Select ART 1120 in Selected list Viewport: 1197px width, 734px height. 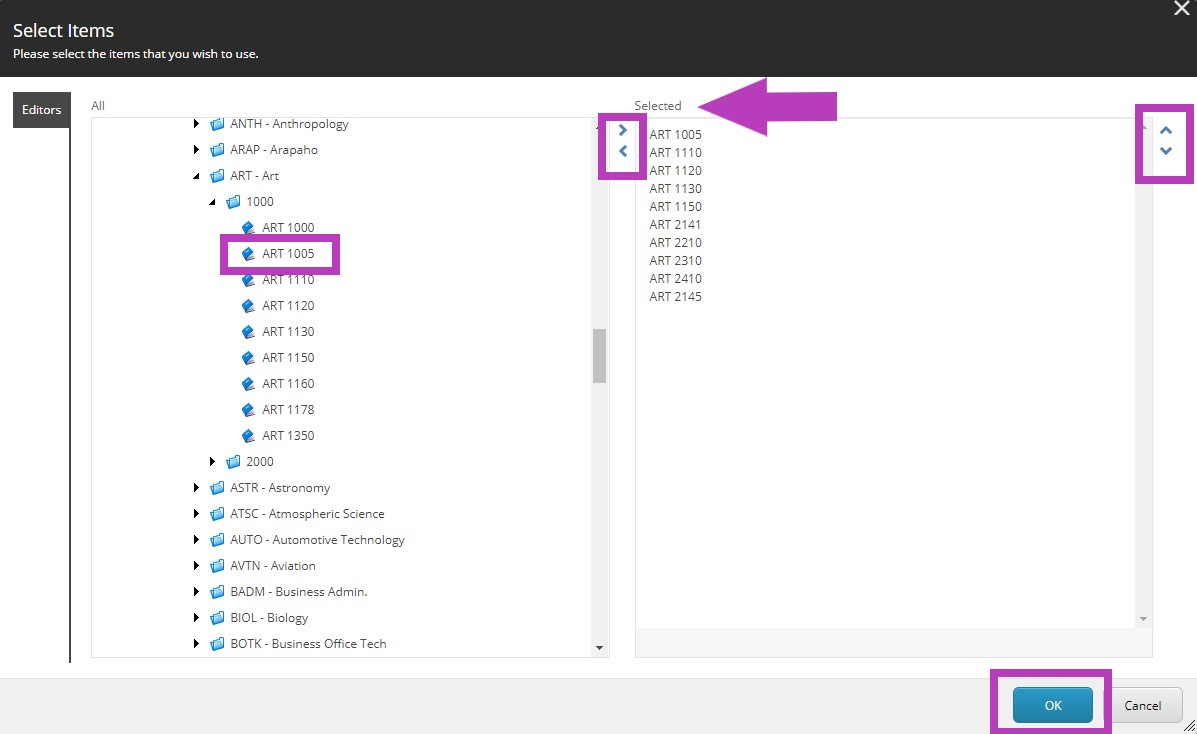point(676,170)
